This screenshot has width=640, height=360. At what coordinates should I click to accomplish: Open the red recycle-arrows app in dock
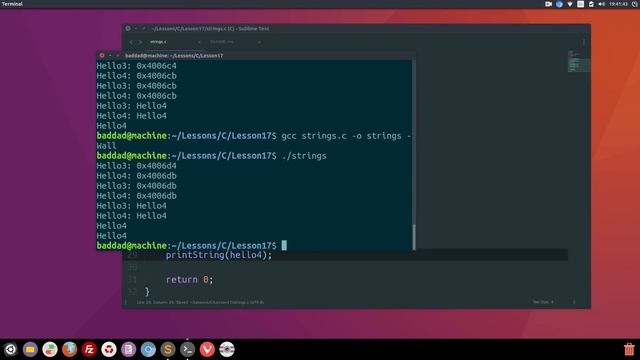click(x=109, y=349)
